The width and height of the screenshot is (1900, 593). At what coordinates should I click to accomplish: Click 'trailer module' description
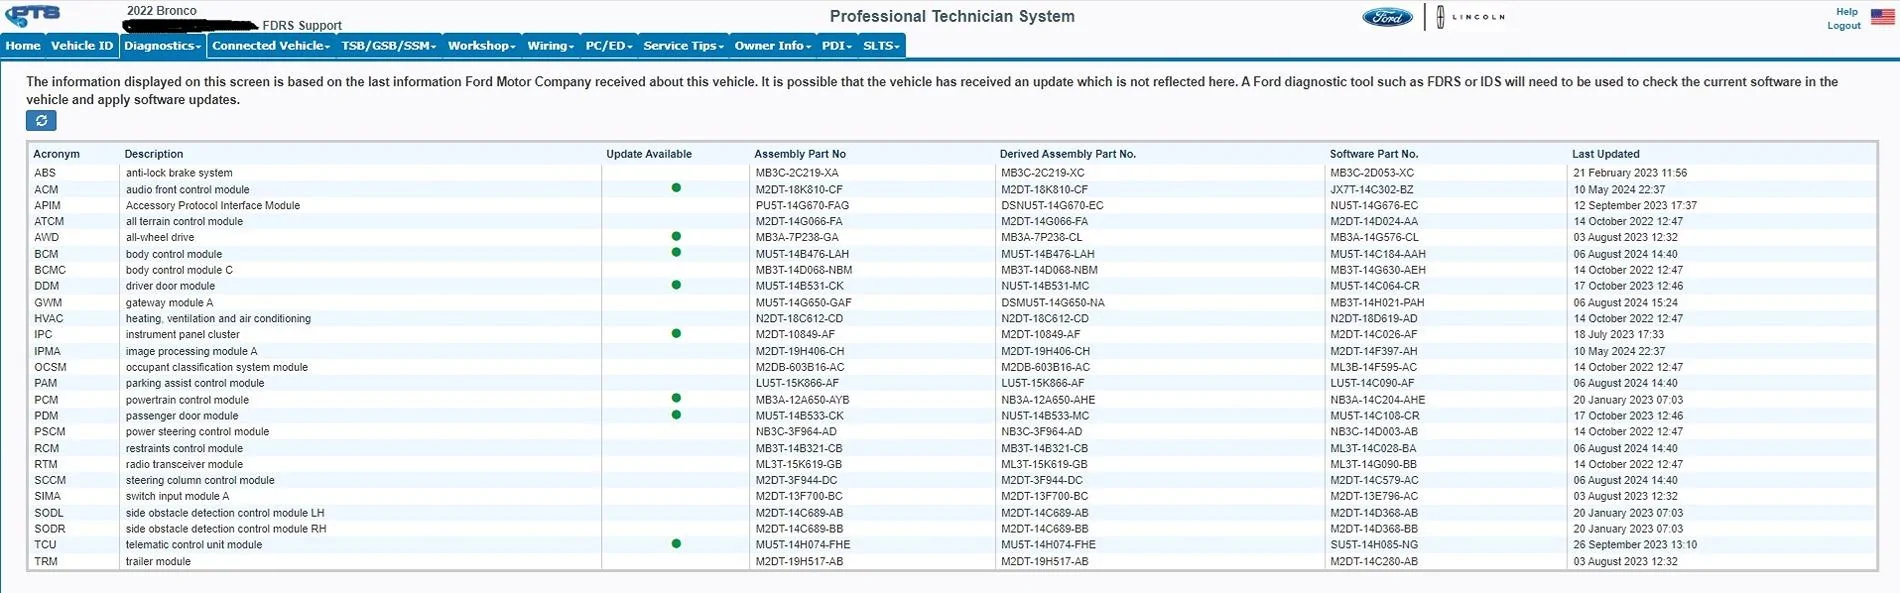coord(158,561)
